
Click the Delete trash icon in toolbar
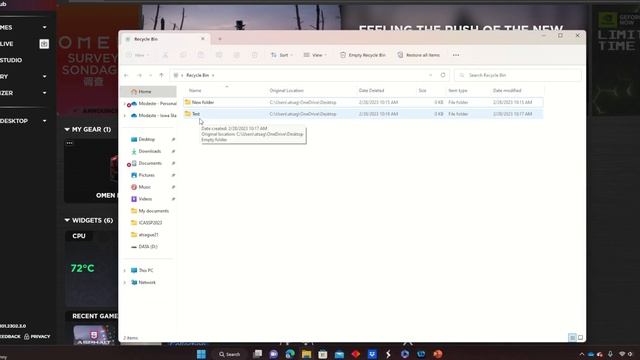(x=254, y=55)
